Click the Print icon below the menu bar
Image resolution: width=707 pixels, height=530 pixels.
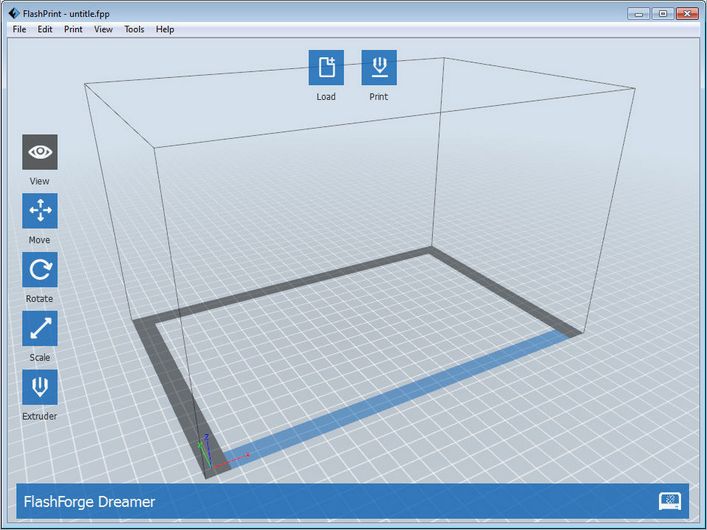[378, 68]
